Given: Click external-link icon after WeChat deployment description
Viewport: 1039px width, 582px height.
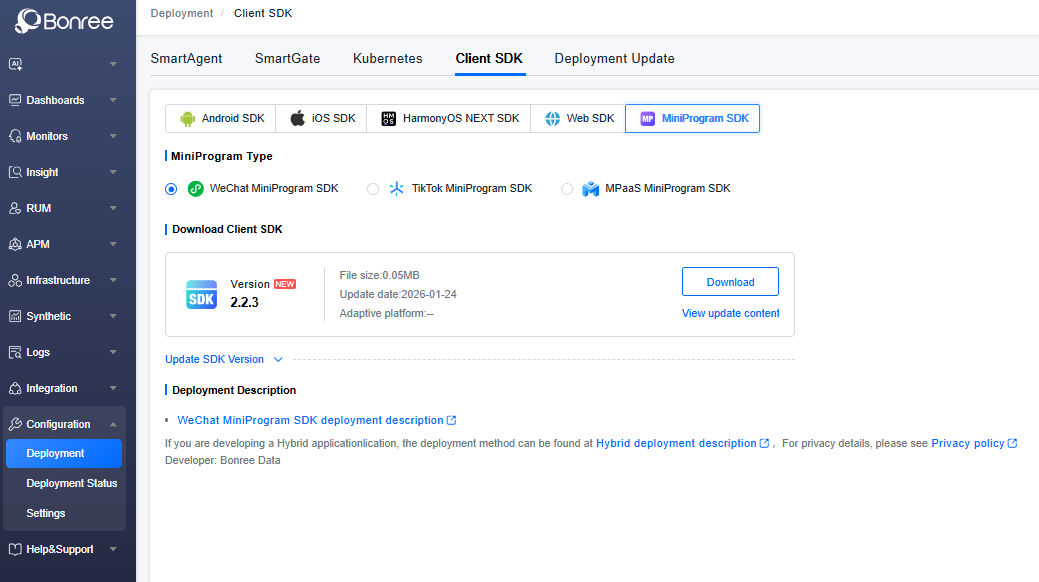Looking at the screenshot, I should click(452, 420).
